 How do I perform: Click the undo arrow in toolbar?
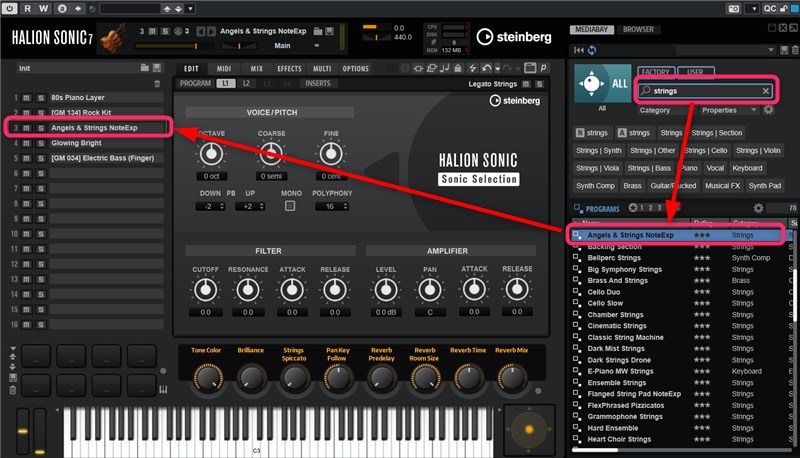486,68
